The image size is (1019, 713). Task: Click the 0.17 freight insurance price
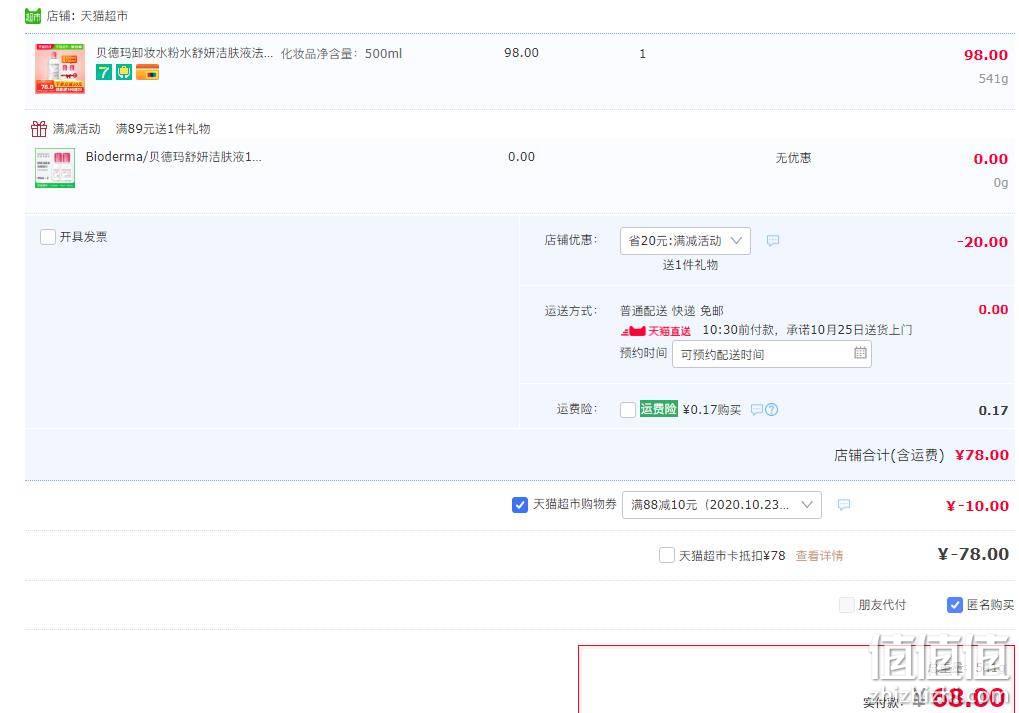pyautogui.click(x=993, y=410)
